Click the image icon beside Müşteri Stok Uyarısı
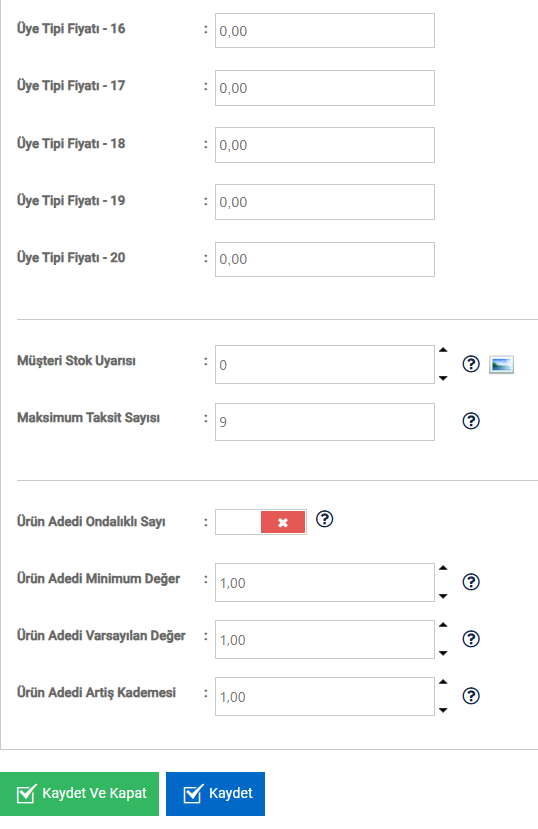The width and height of the screenshot is (538, 829). coord(502,364)
